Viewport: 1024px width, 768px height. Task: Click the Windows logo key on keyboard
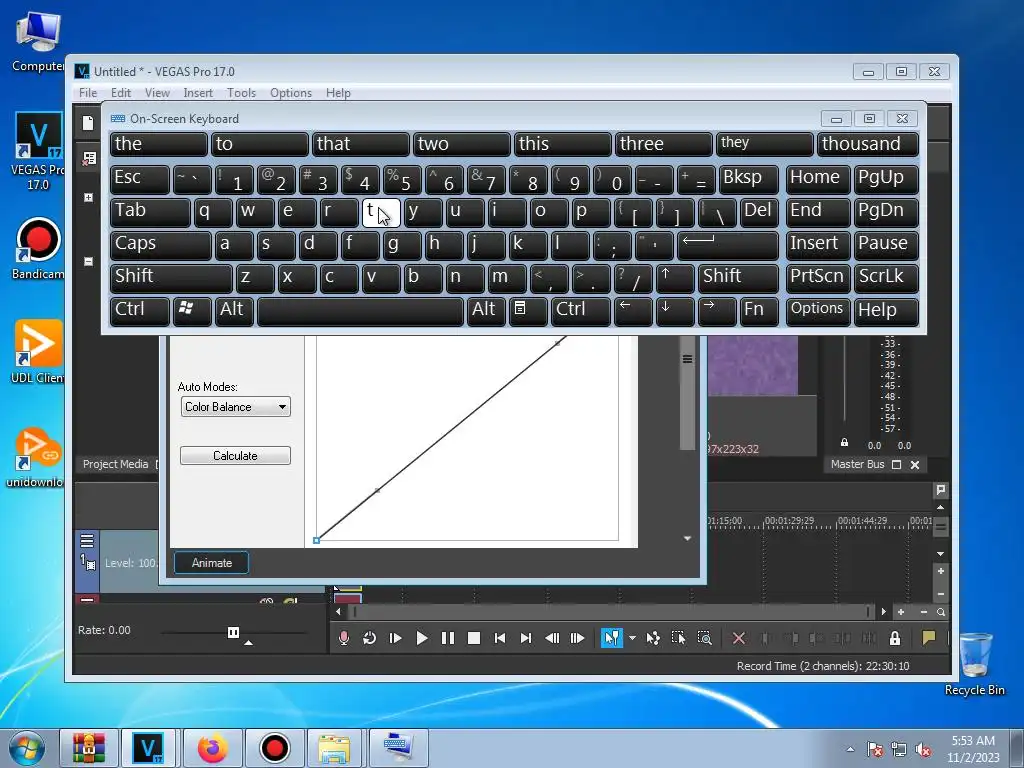coord(192,311)
